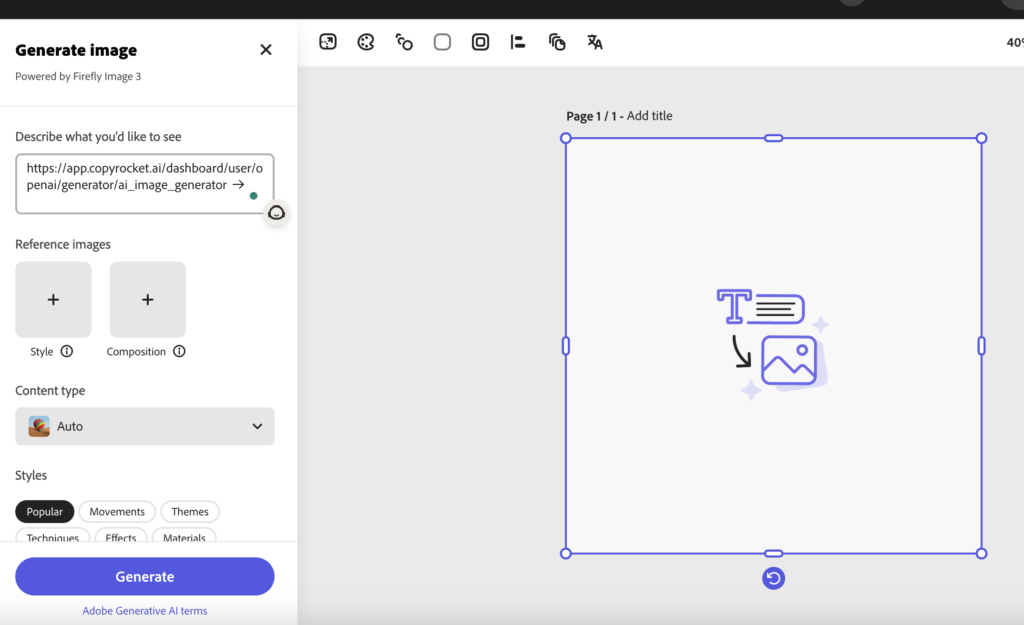Select the Popular styles tab
1024x625 pixels.
(45, 512)
